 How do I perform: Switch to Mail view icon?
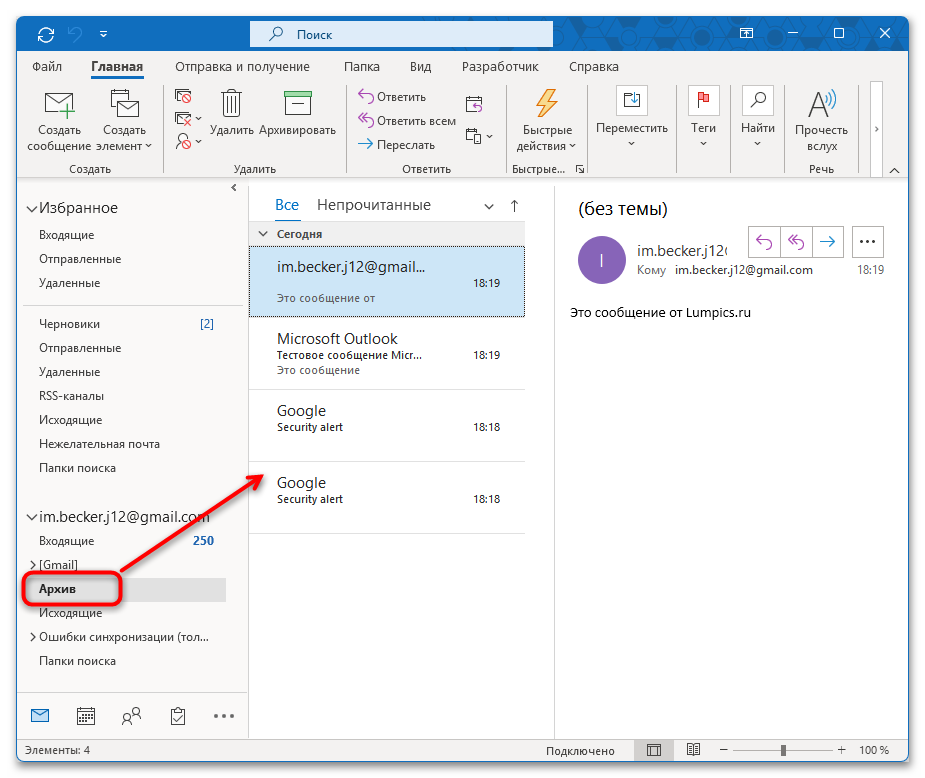pyautogui.click(x=40, y=715)
